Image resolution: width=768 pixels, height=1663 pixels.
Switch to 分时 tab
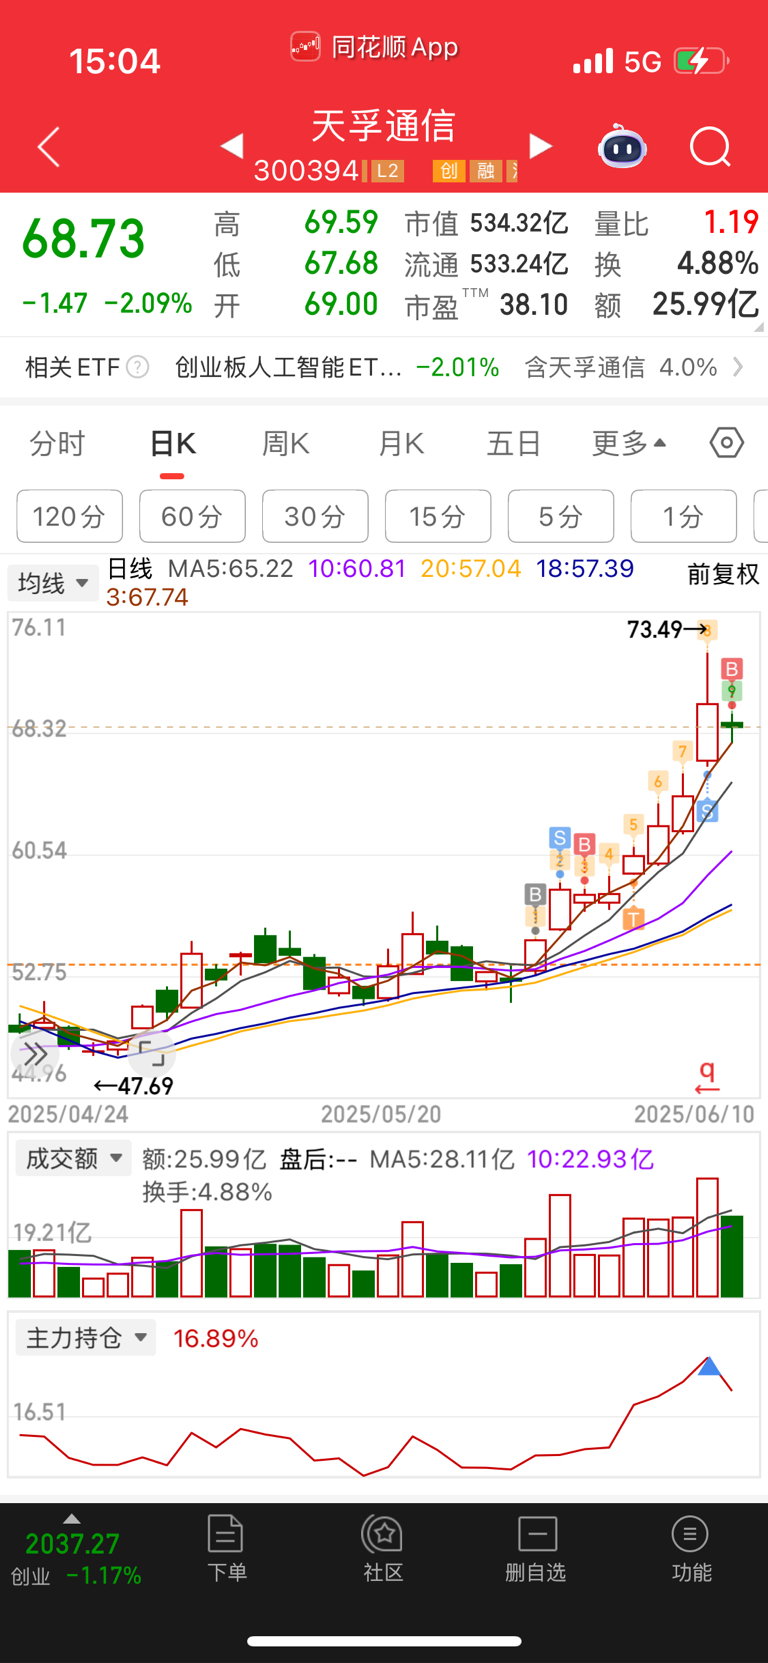57,443
